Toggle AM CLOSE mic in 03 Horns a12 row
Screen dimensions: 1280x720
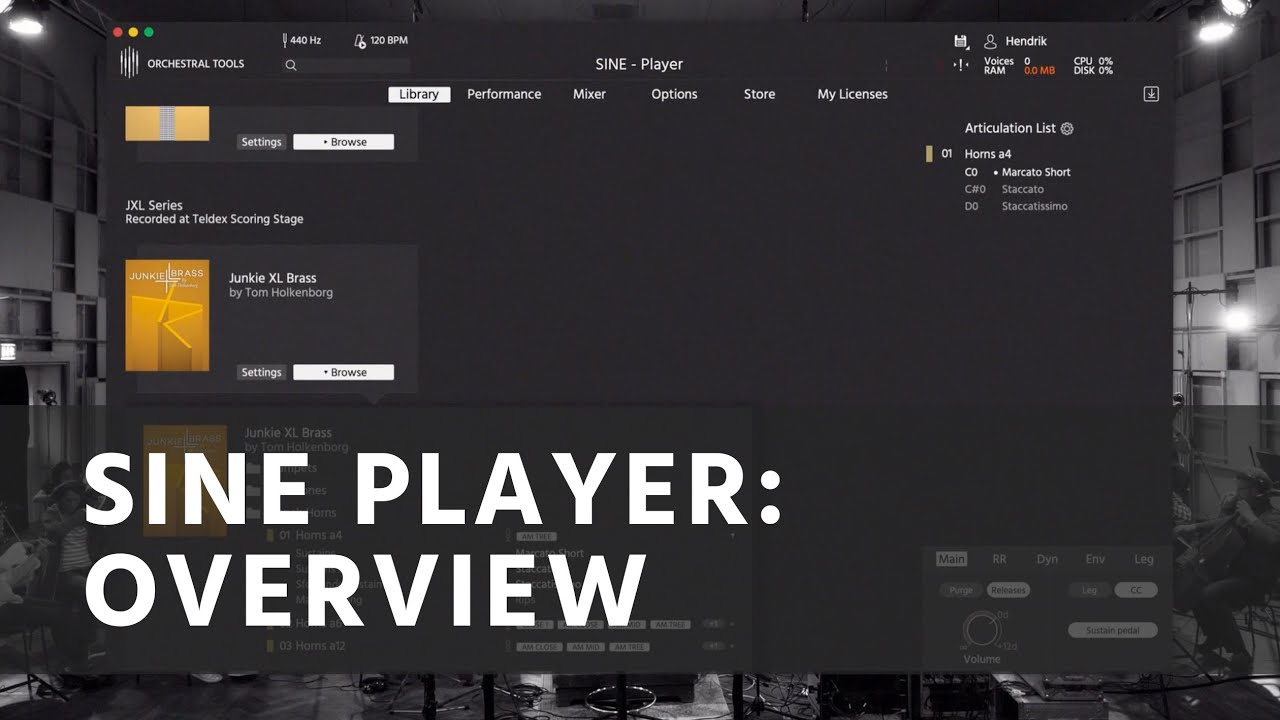tap(539, 647)
